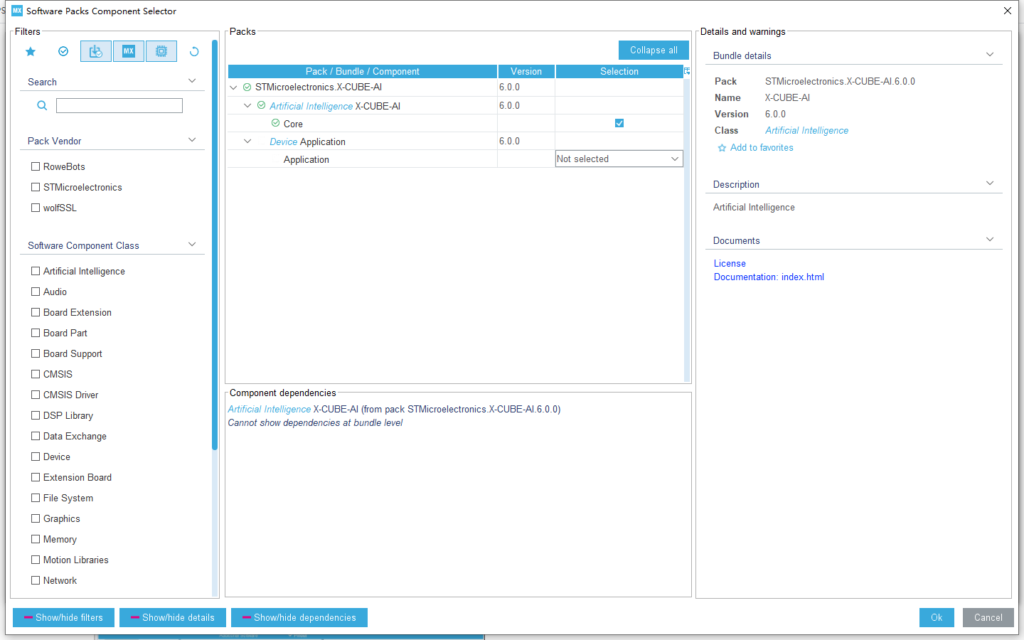Click Artificial Intelligence class link in details
Screen dimensions: 1024x640
point(807,131)
